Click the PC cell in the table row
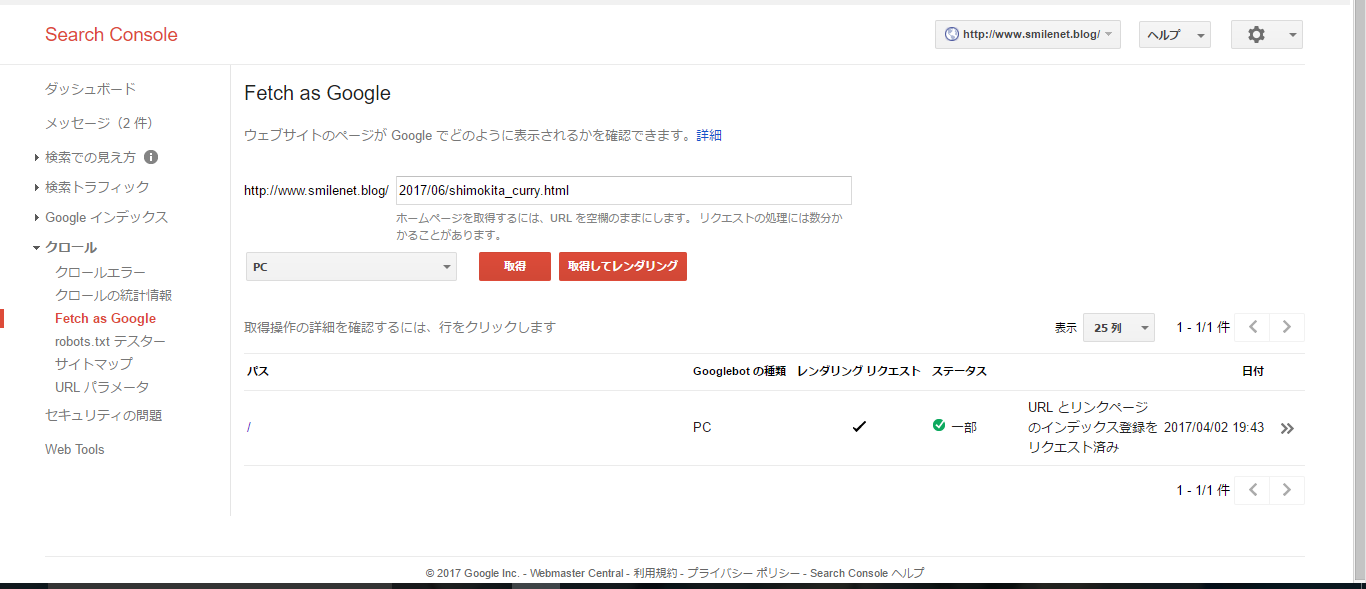The width and height of the screenshot is (1366, 589). [702, 427]
